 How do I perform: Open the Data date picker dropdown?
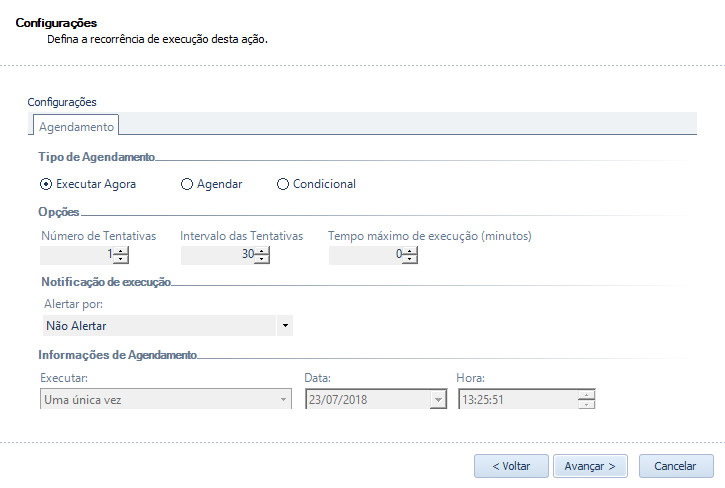pos(437,400)
